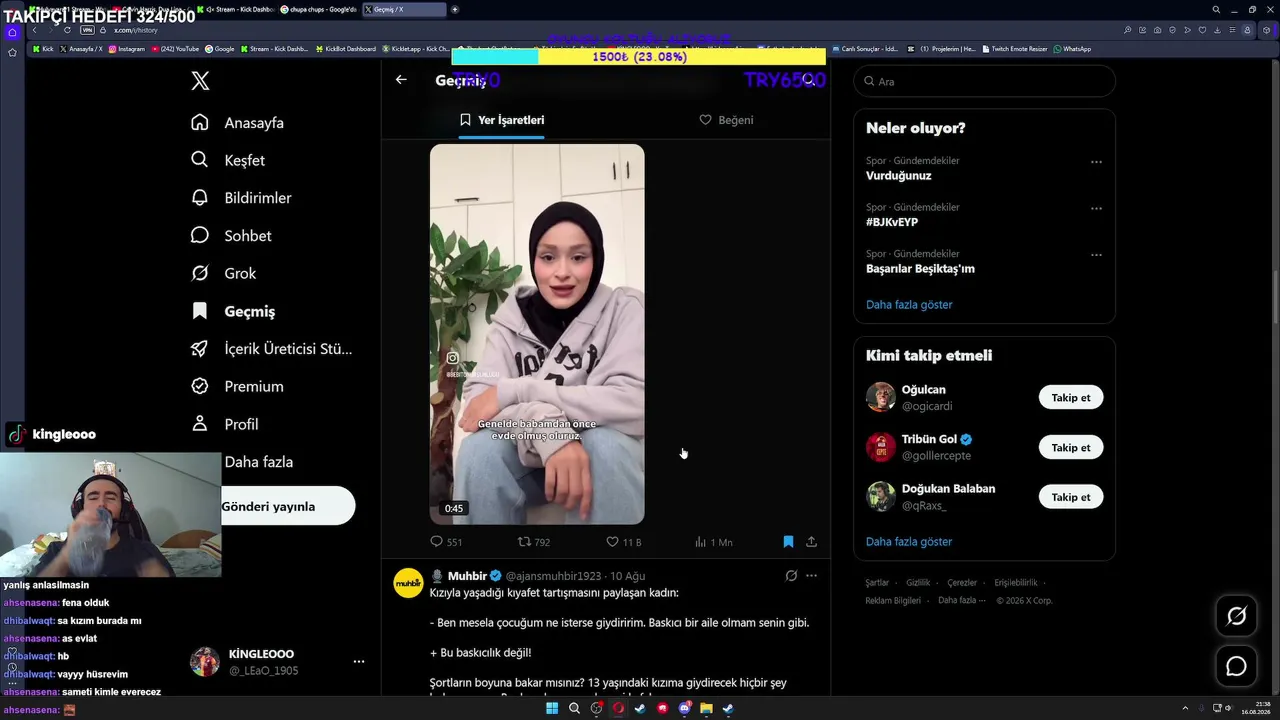
Task: Open Anasayfa from the left navigation
Action: click(x=238, y=123)
